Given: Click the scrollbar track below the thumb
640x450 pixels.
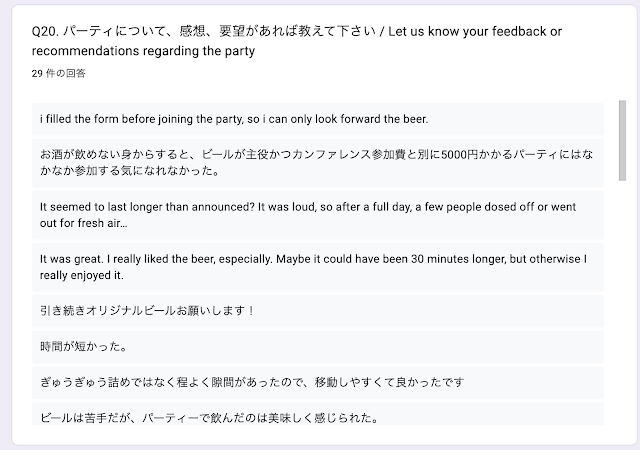Looking at the screenshot, I should click(x=621, y=300).
